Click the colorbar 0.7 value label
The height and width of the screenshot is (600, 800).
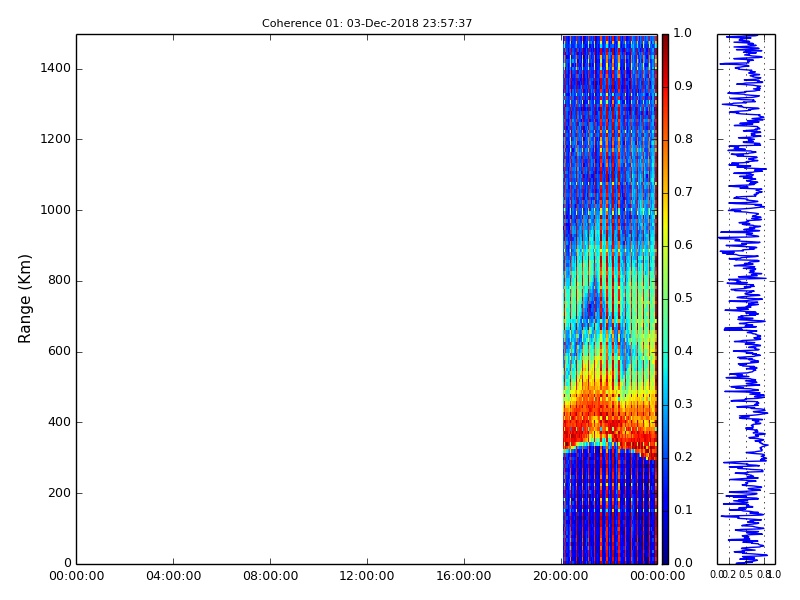pyautogui.click(x=683, y=192)
